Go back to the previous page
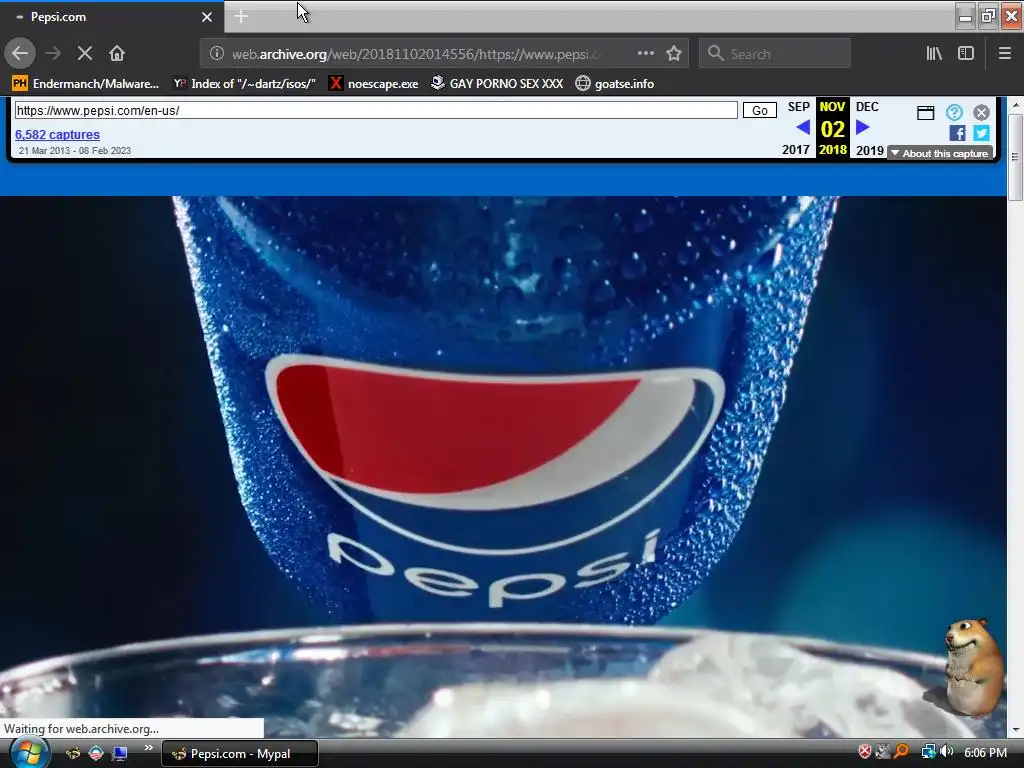The height and width of the screenshot is (768, 1024). 20,54
